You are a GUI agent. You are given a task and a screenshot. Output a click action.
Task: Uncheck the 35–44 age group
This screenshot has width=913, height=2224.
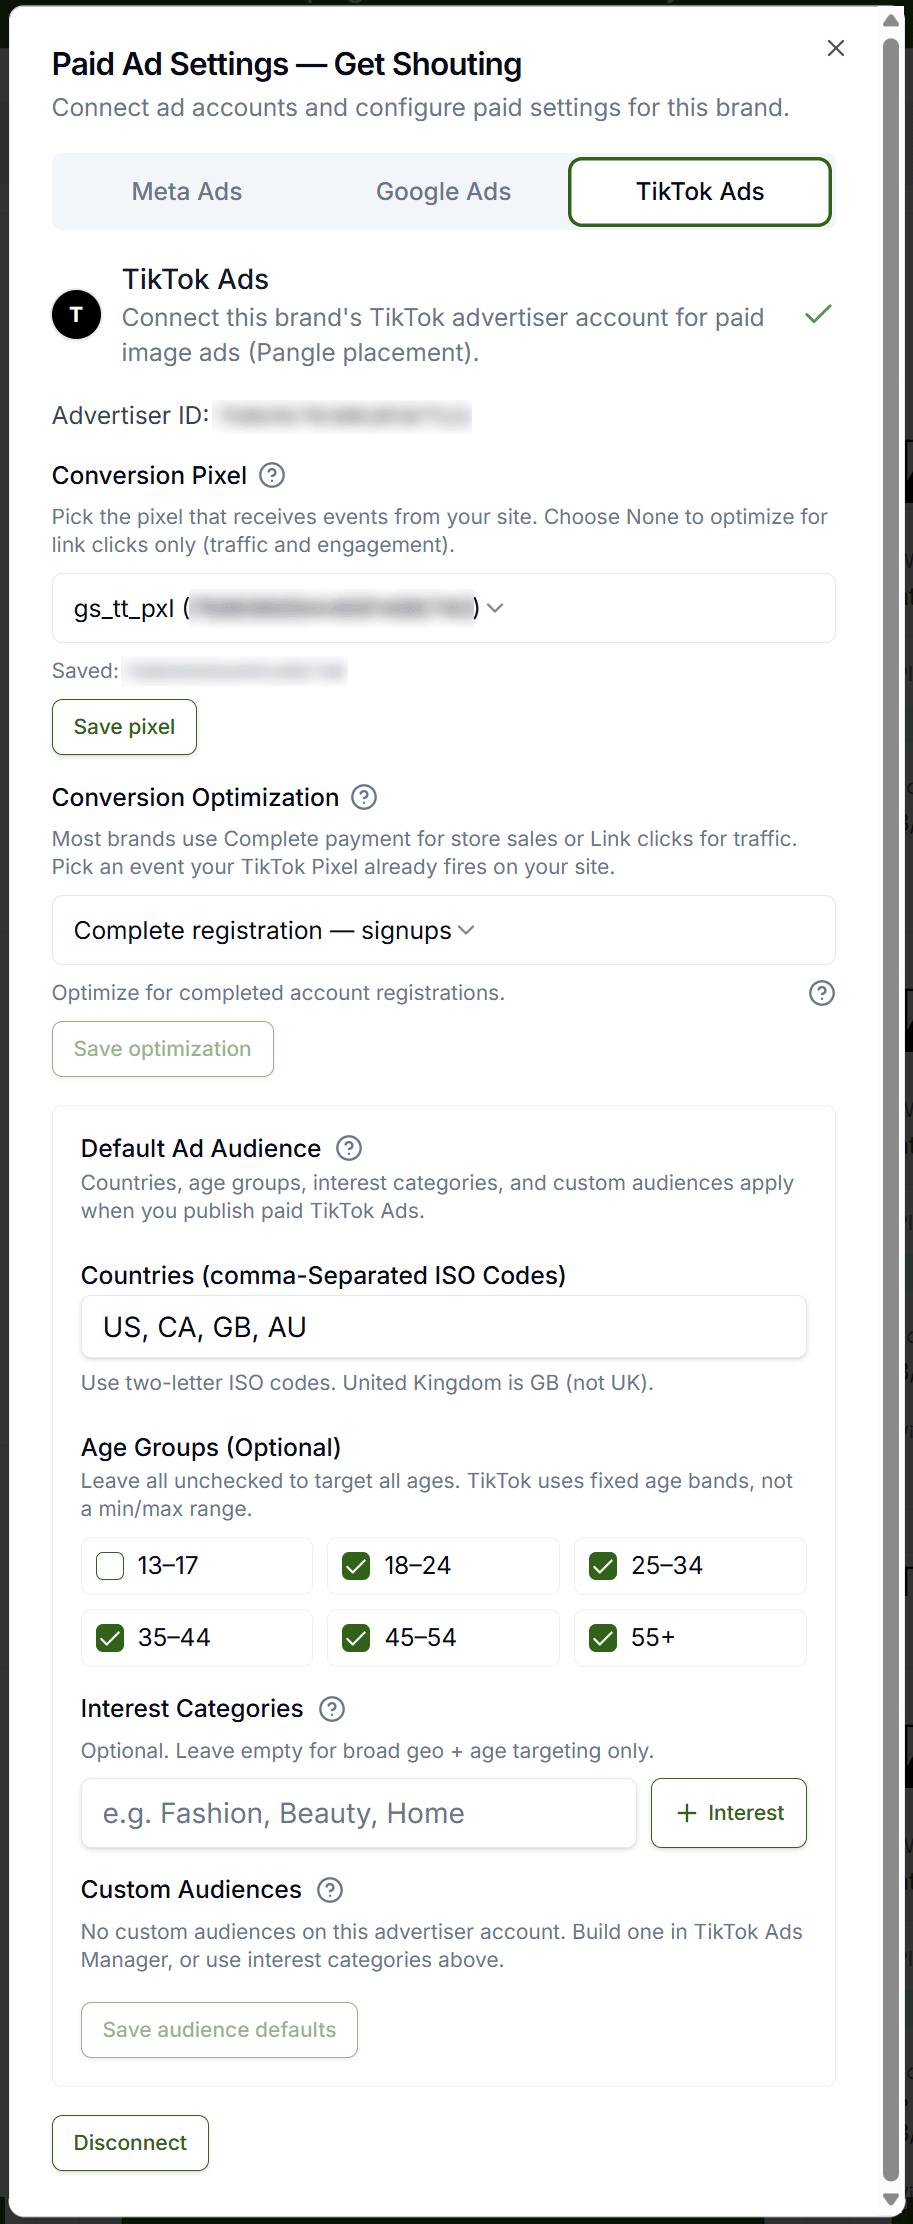pyautogui.click(x=110, y=1638)
